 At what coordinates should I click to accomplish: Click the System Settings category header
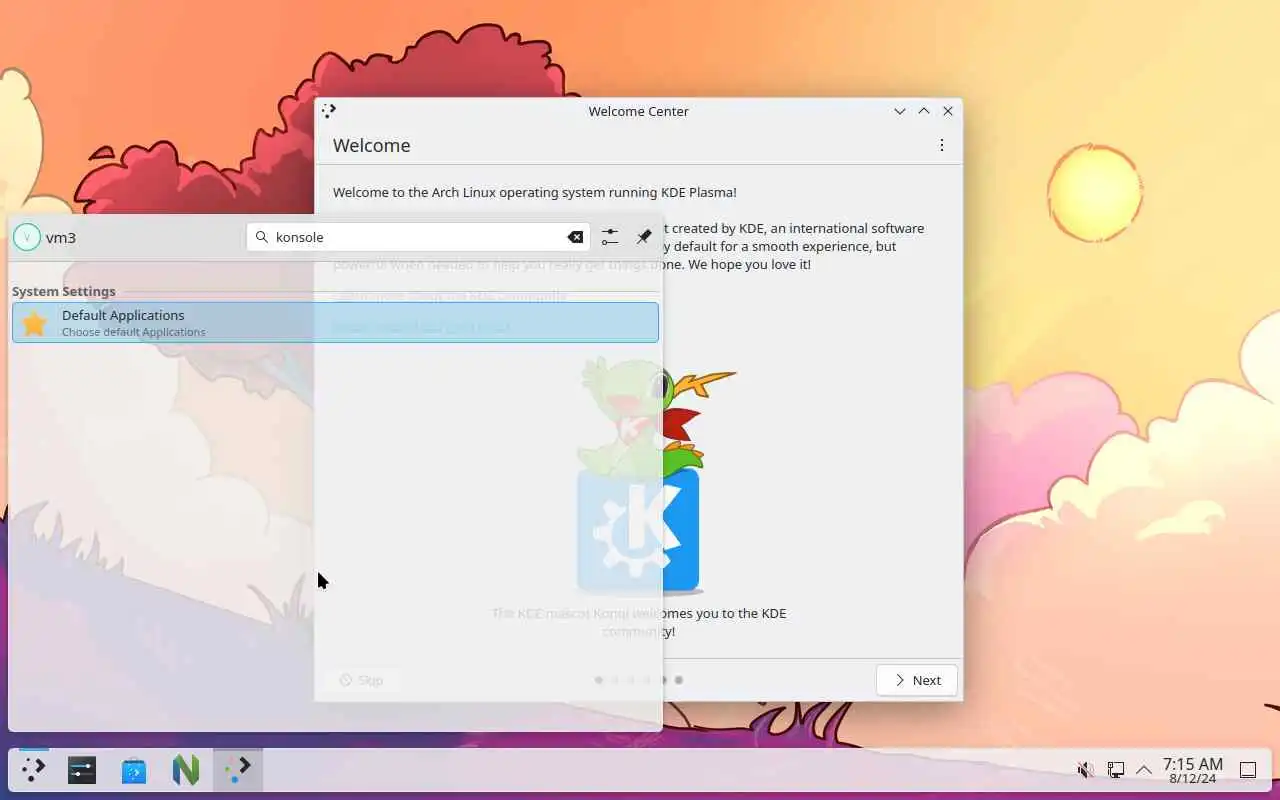tap(64, 291)
